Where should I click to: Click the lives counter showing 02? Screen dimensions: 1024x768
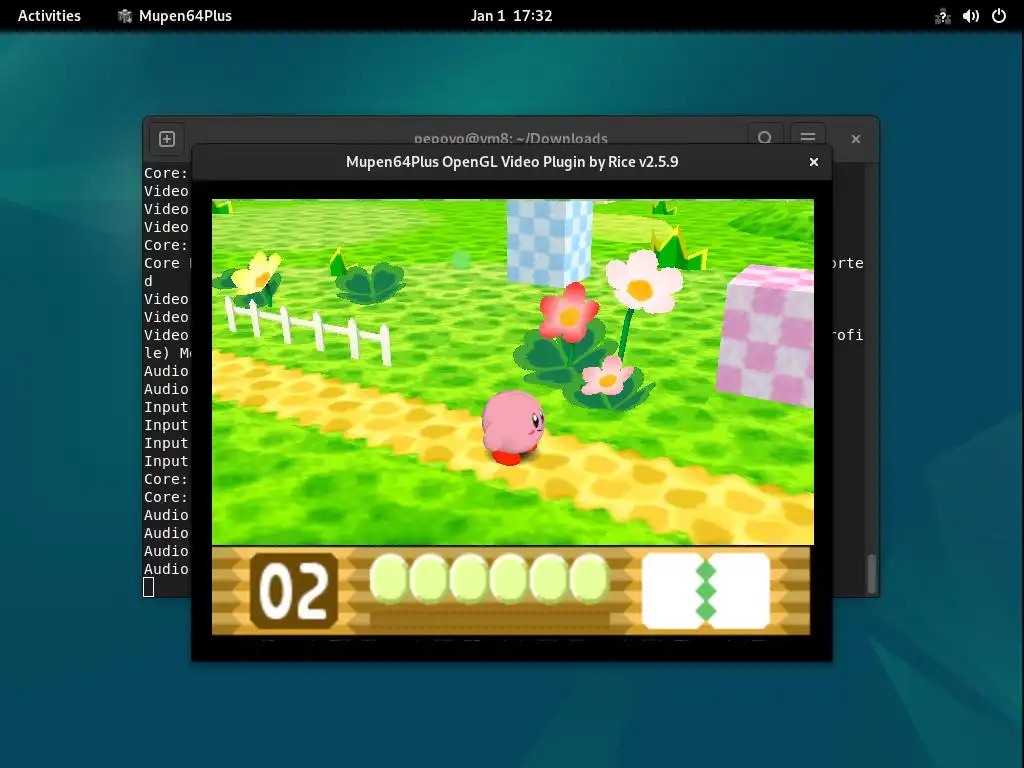pyautogui.click(x=294, y=591)
